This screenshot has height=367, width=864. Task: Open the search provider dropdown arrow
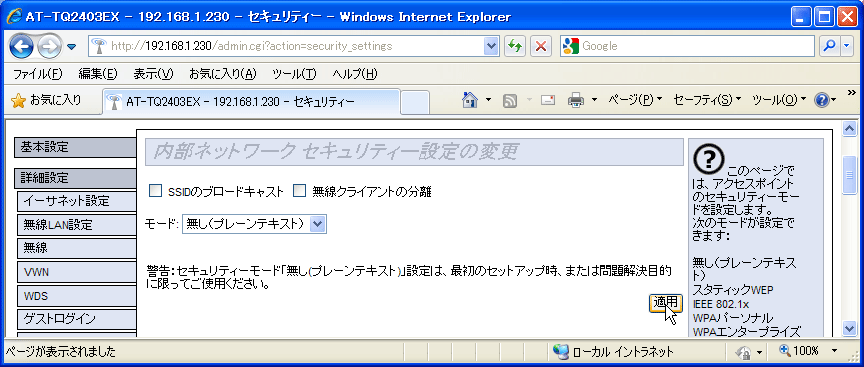click(x=847, y=46)
